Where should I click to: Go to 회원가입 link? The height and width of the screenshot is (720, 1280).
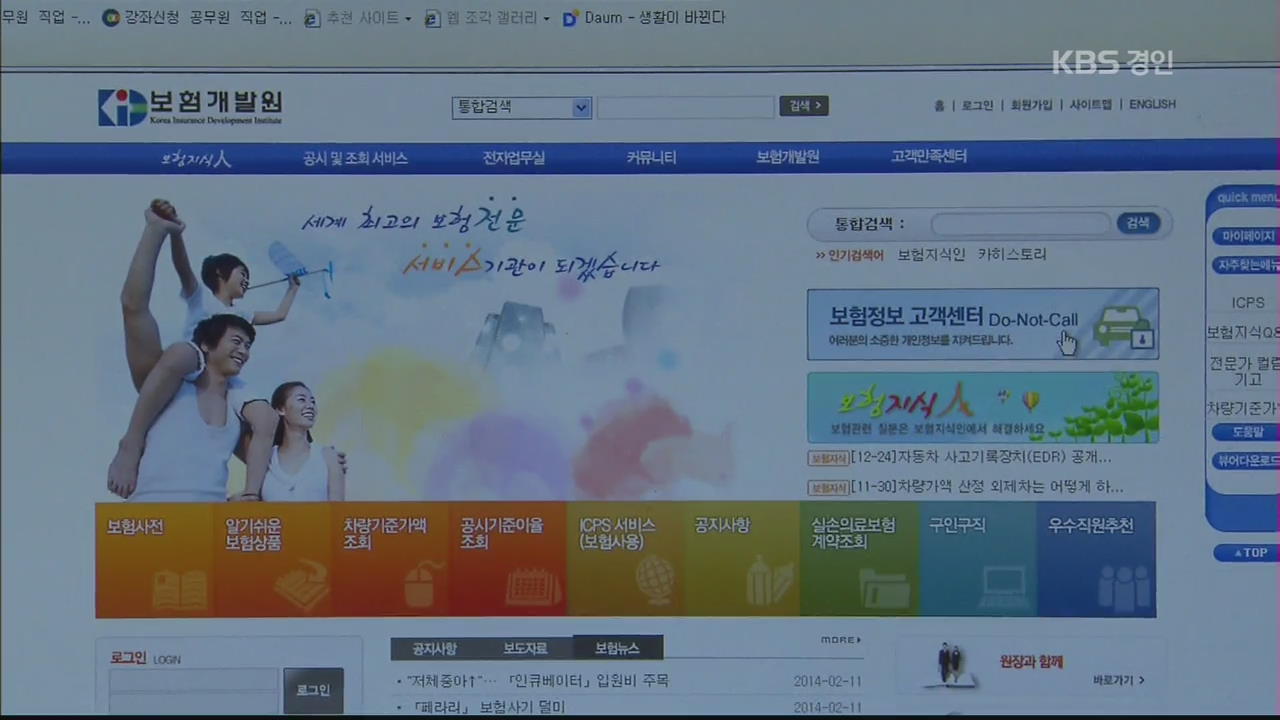(x=1031, y=105)
